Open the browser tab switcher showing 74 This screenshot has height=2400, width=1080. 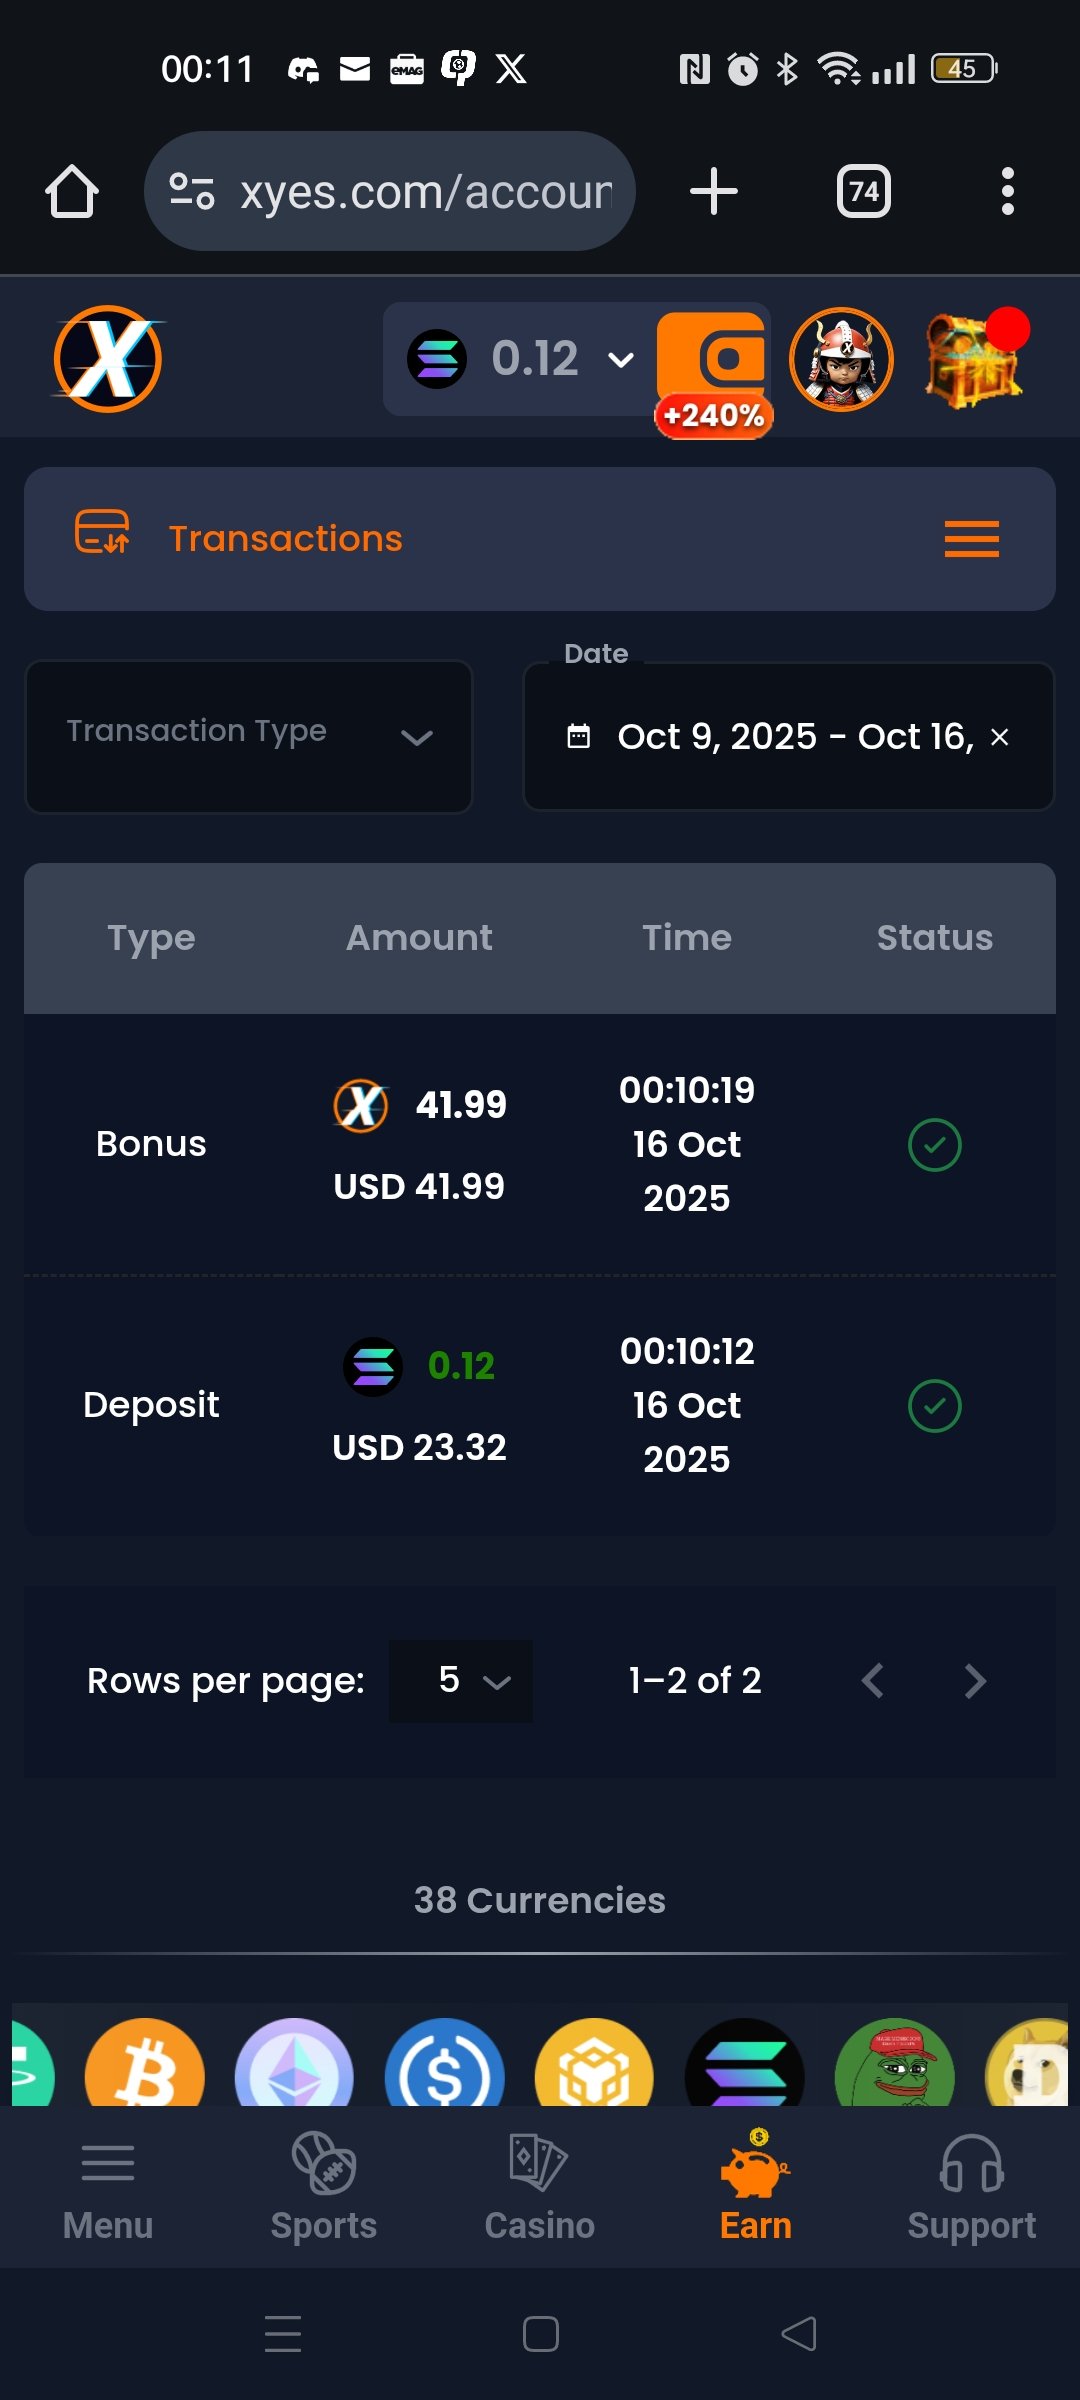[864, 191]
